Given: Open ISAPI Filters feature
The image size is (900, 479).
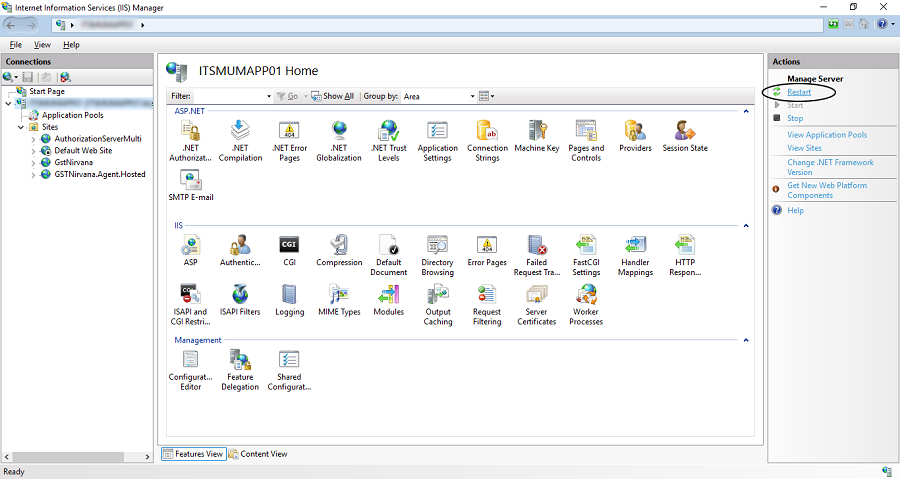Looking at the screenshot, I should 240,300.
